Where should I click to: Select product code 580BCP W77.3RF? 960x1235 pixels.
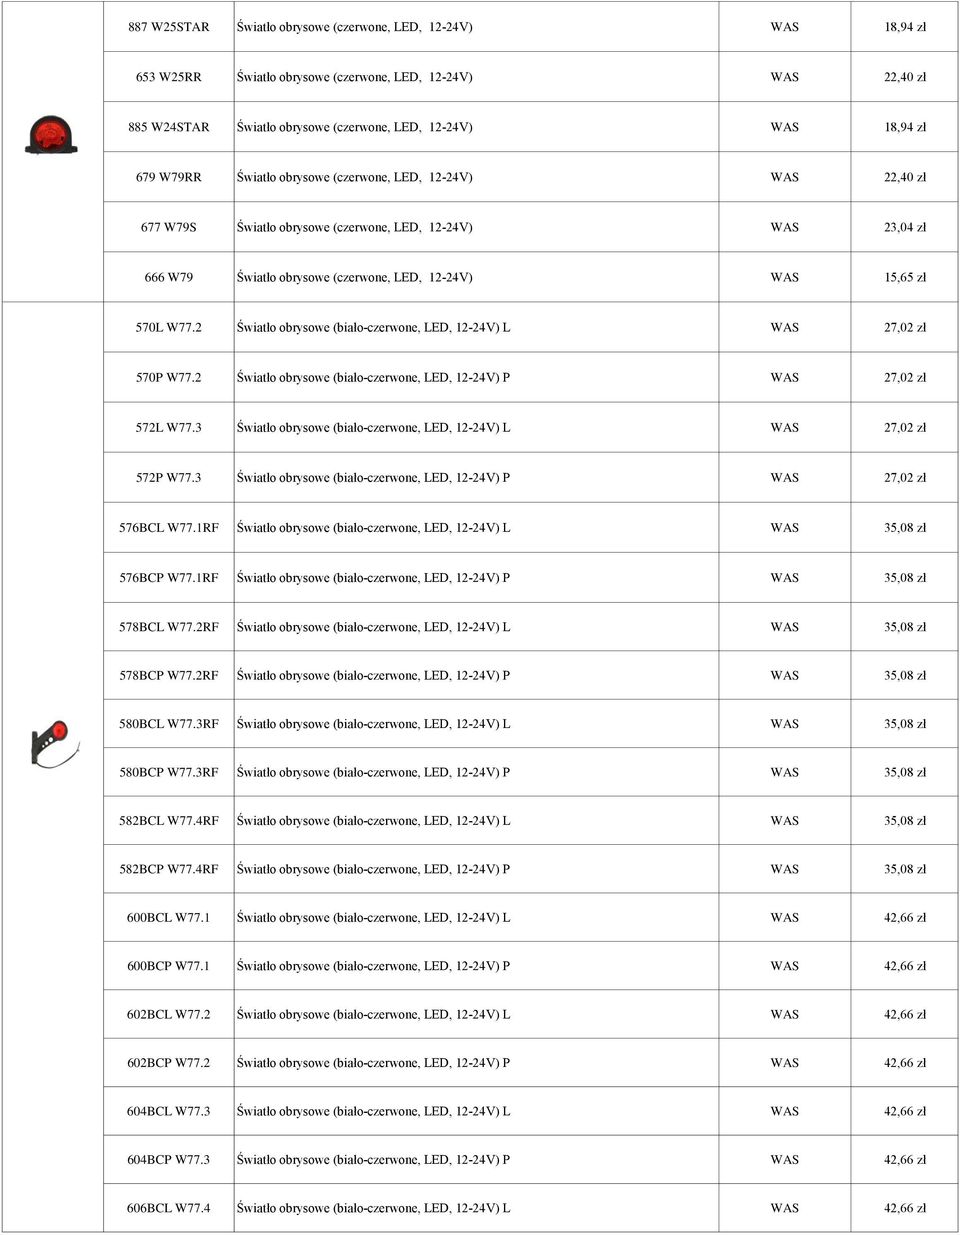click(169, 772)
